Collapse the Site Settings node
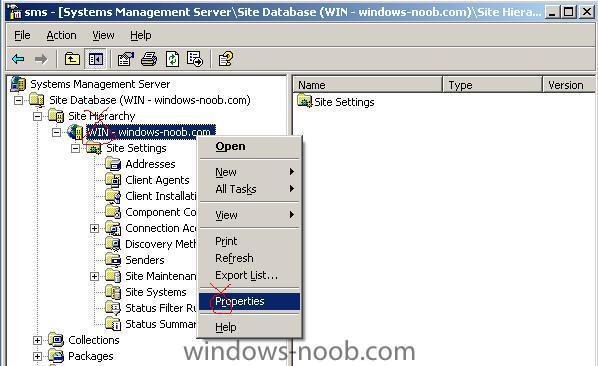Viewport: 598px width, 366px height. pos(75,148)
